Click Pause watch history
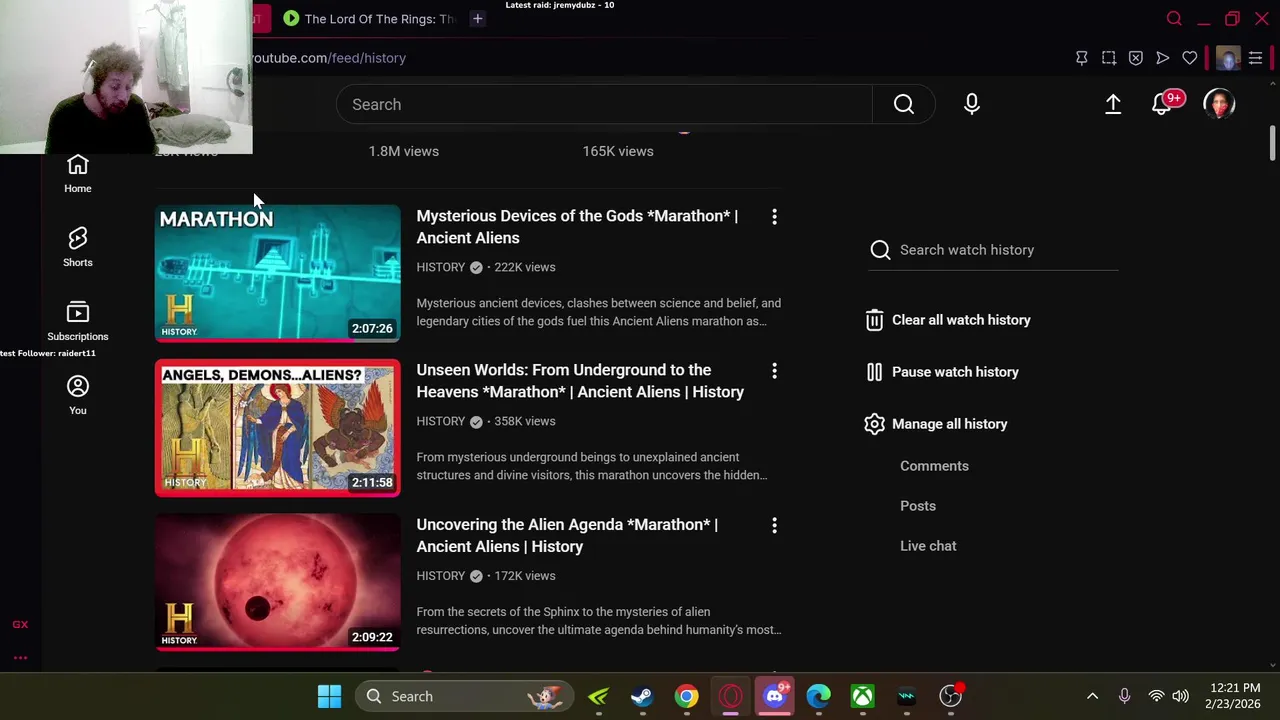The width and height of the screenshot is (1280, 720). (x=942, y=372)
